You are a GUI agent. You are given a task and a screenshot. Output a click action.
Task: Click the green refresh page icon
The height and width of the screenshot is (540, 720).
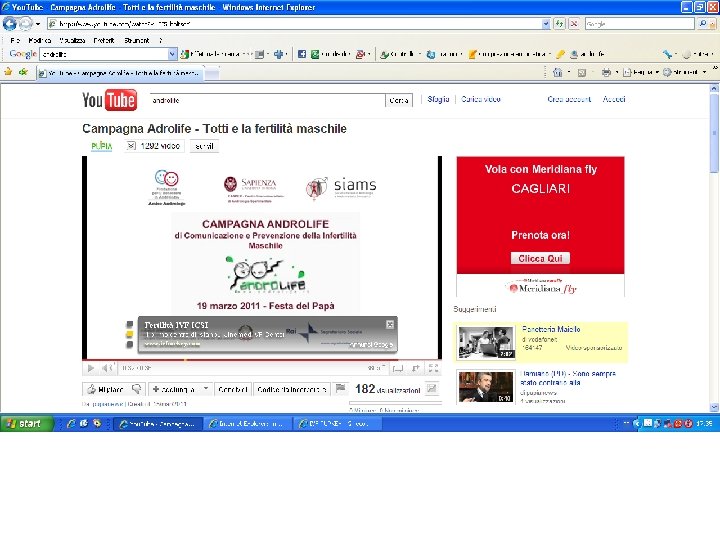(x=559, y=24)
